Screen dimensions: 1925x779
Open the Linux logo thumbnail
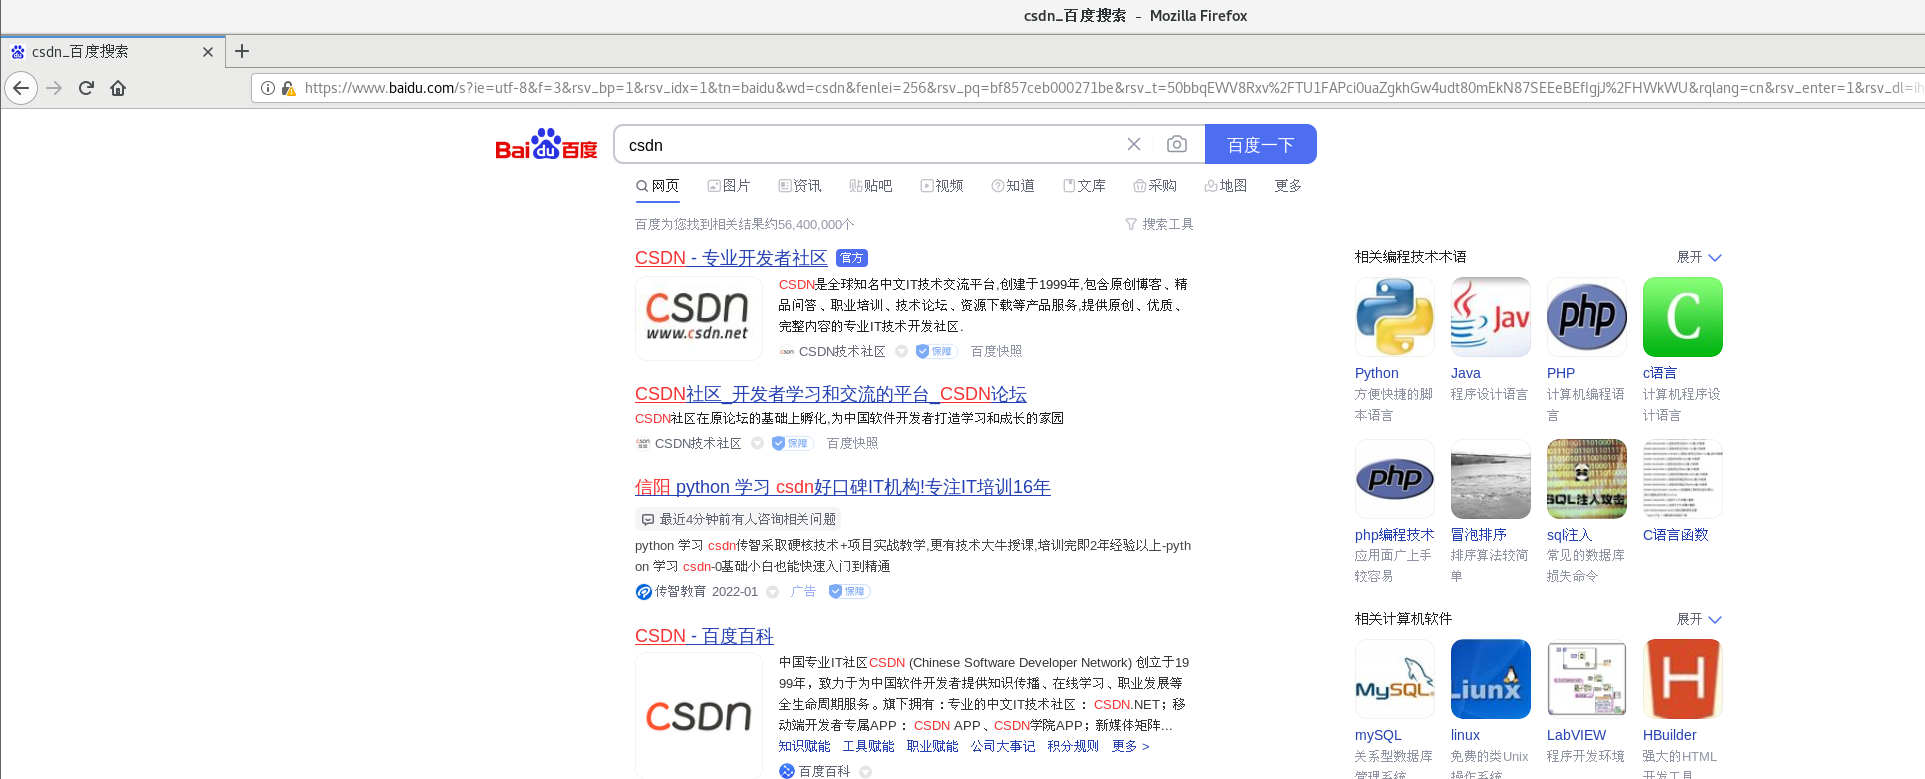(x=1491, y=679)
